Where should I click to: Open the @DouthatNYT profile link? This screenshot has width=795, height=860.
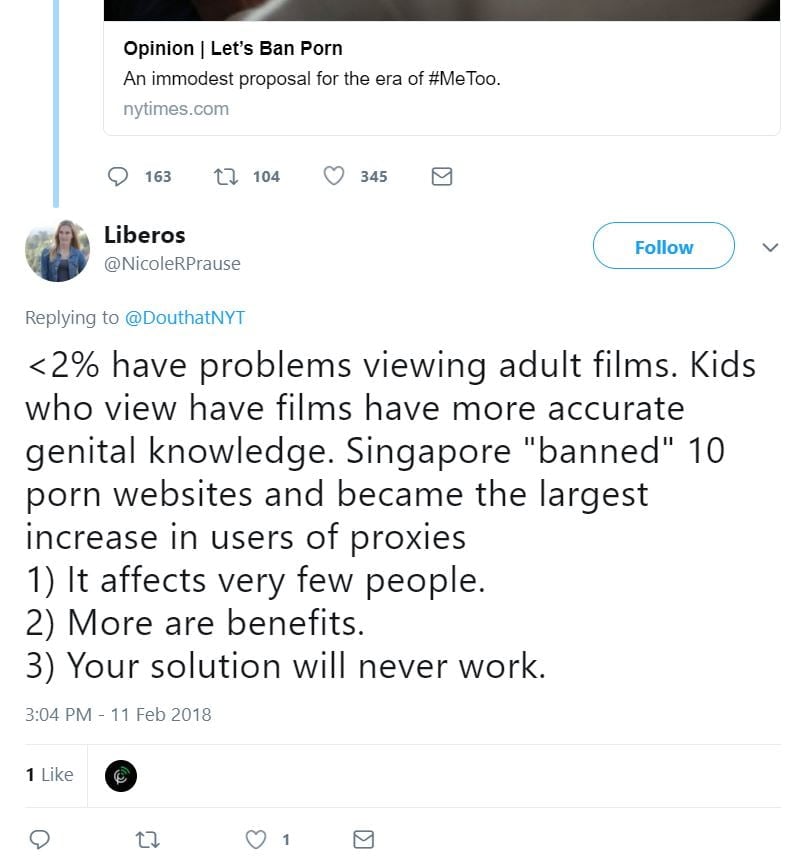pyautogui.click(x=185, y=318)
